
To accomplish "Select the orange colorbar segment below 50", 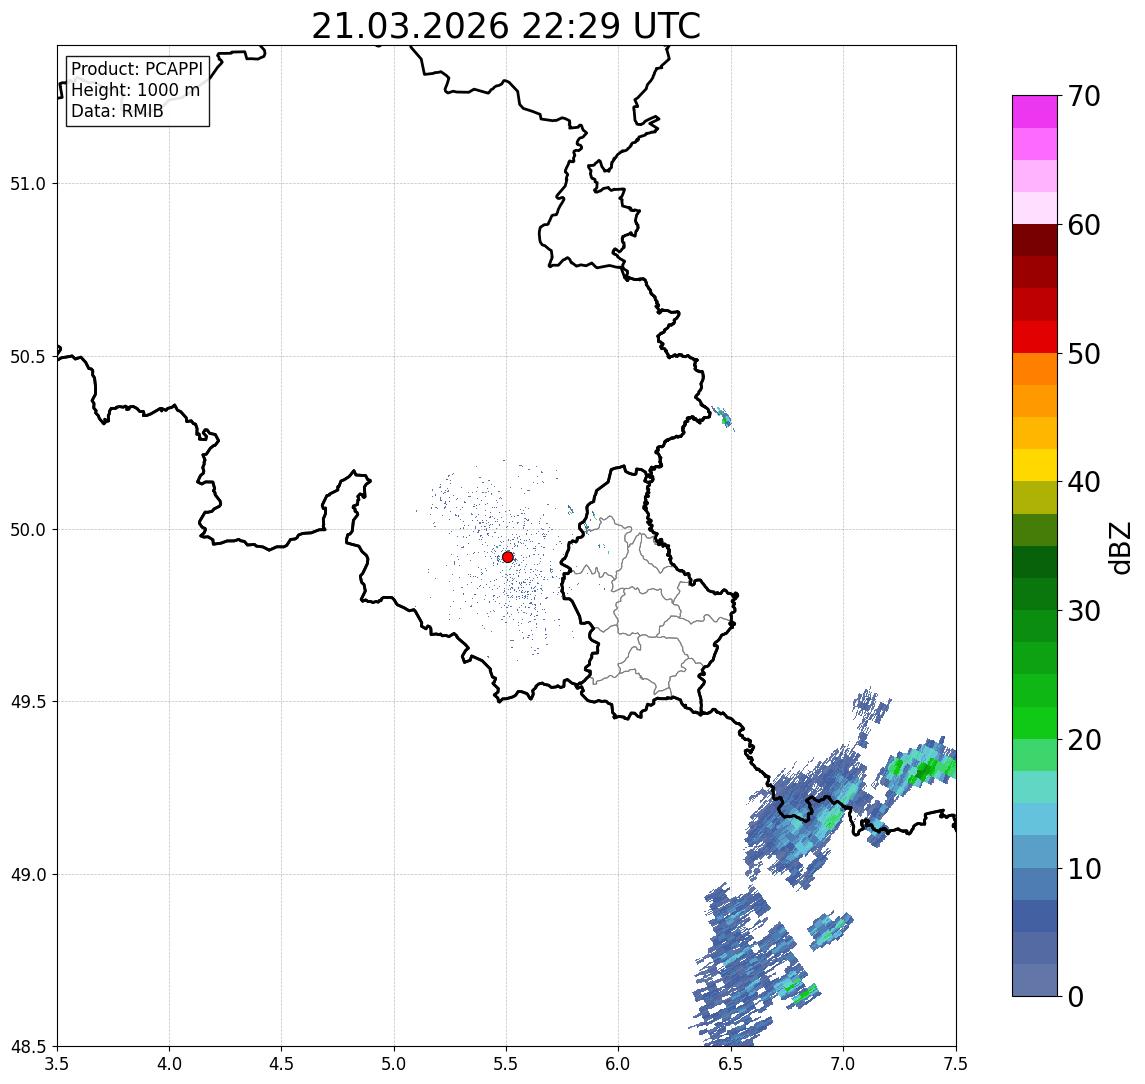I will click(1035, 369).
